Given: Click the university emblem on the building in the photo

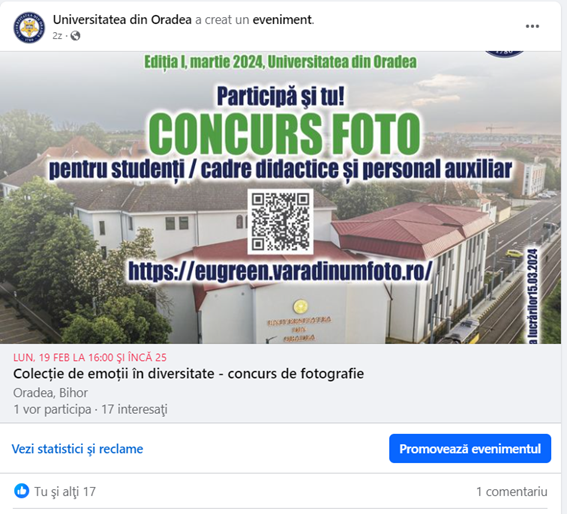Looking at the screenshot, I should click(x=300, y=307).
